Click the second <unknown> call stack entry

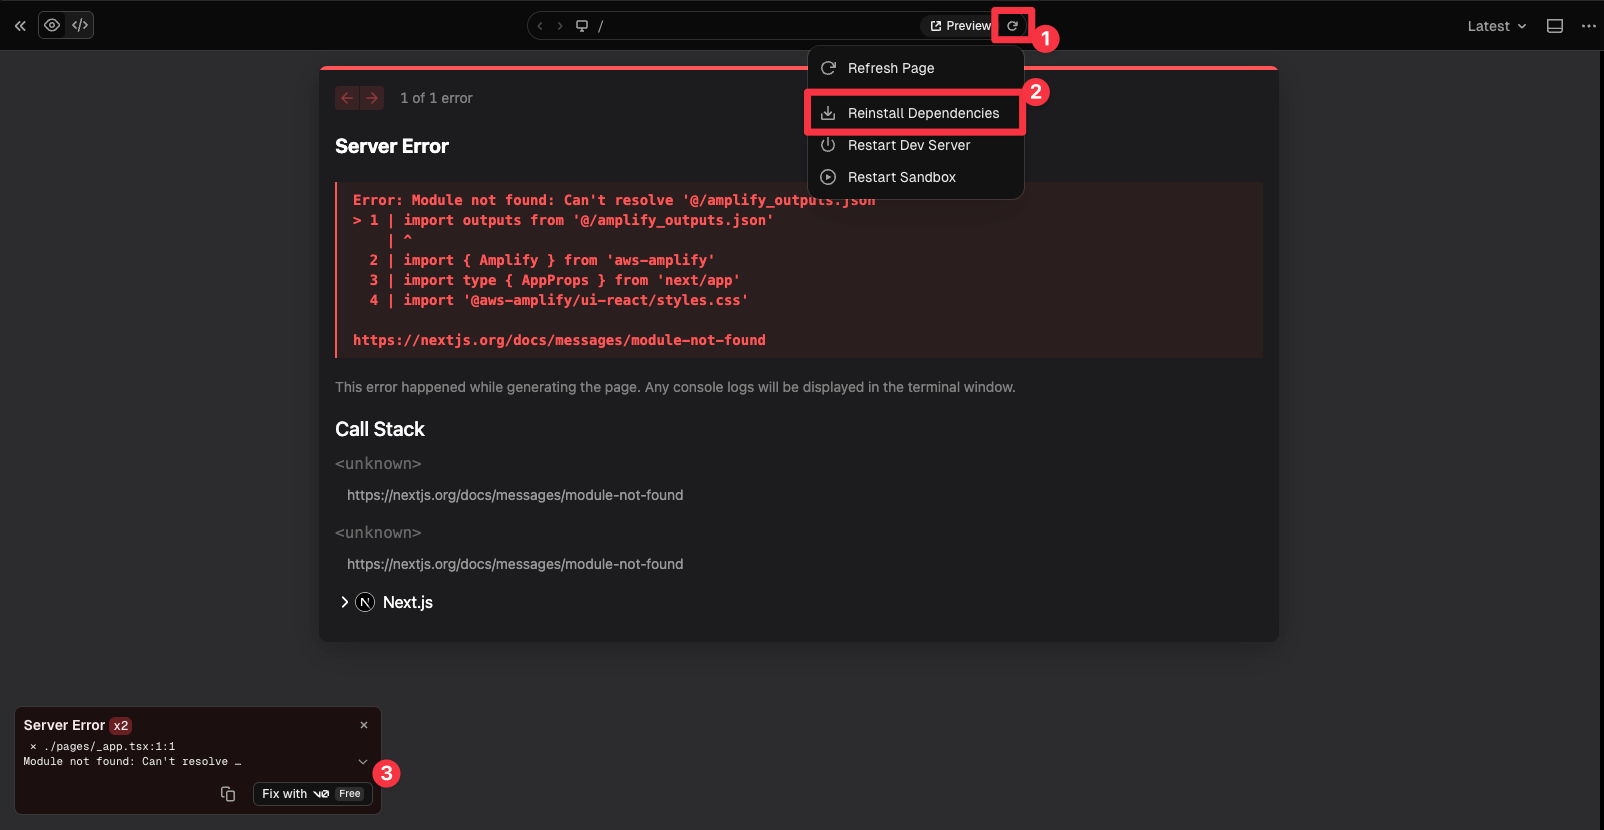378,533
